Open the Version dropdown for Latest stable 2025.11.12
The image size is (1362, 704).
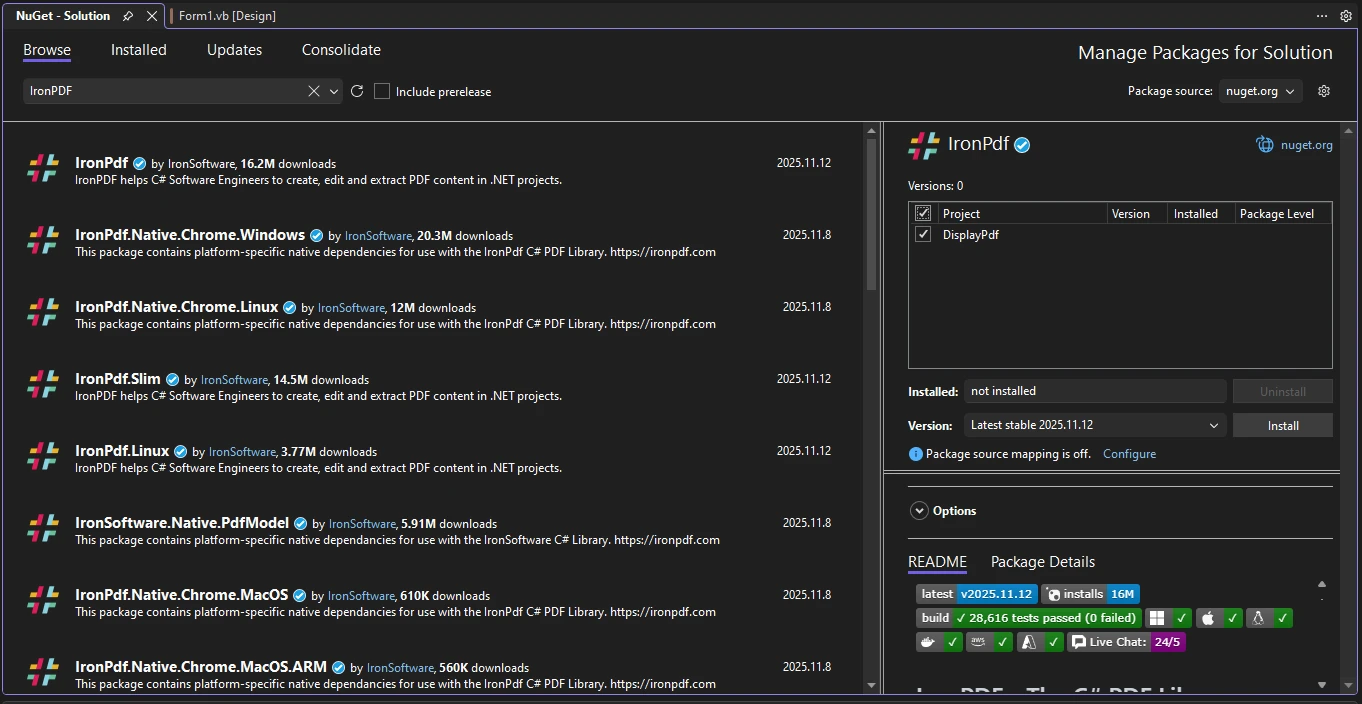tap(1093, 424)
